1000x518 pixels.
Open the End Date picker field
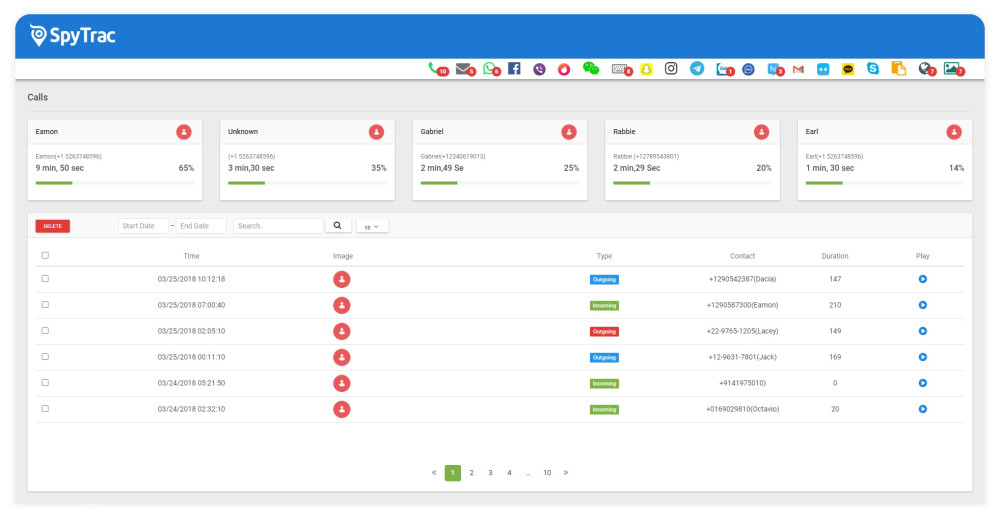click(201, 227)
